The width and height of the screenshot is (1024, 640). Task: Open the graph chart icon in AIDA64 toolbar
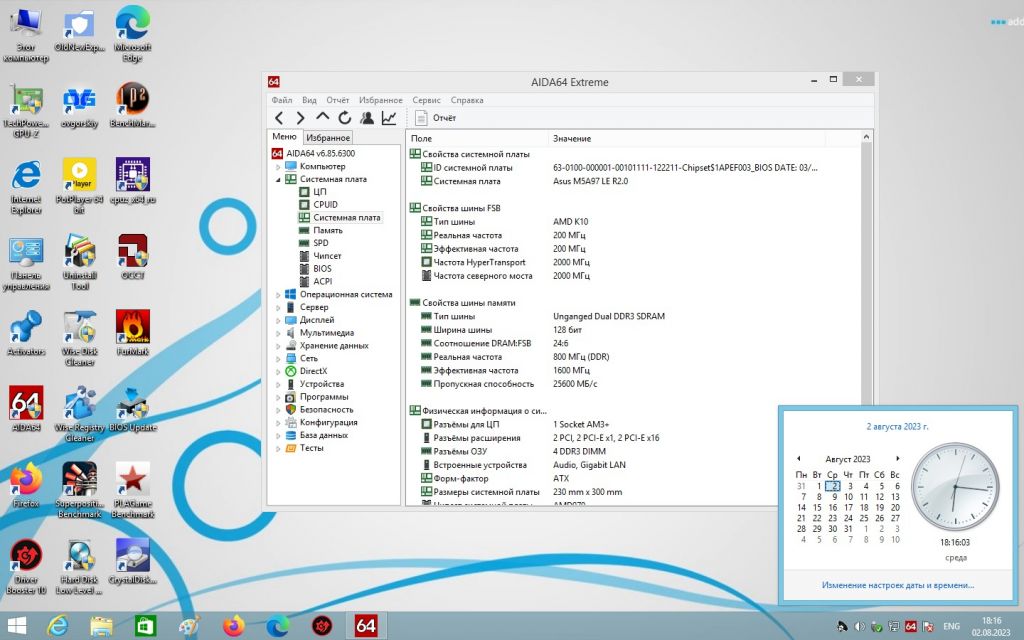pyautogui.click(x=389, y=118)
